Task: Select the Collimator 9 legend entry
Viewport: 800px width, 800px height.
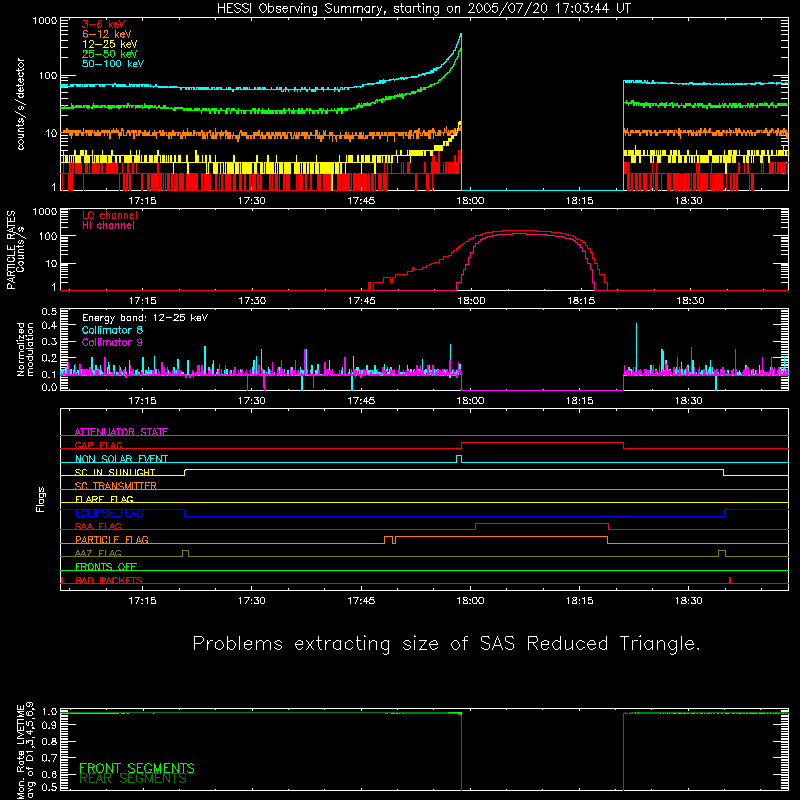Action: [112, 342]
